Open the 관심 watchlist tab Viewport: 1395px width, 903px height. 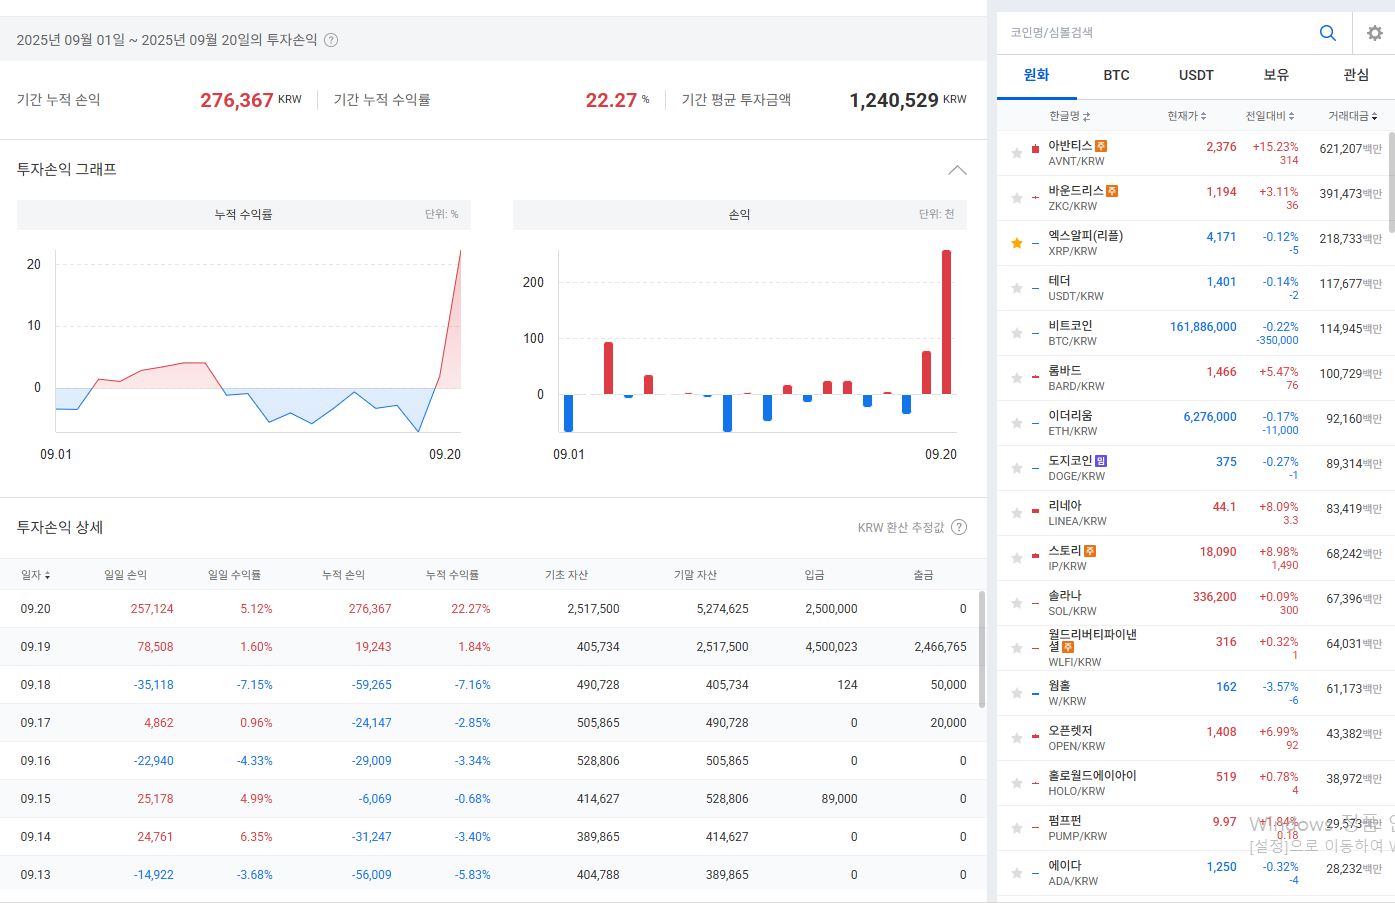[x=1356, y=75]
